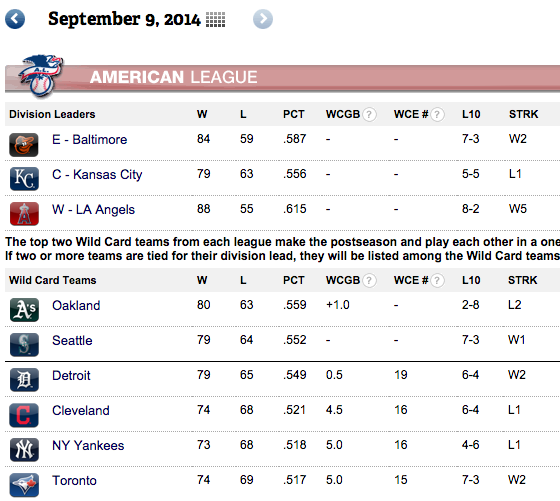560x501 pixels.
Task: Click the Toronto Blue Jays logo
Action: coord(24,485)
